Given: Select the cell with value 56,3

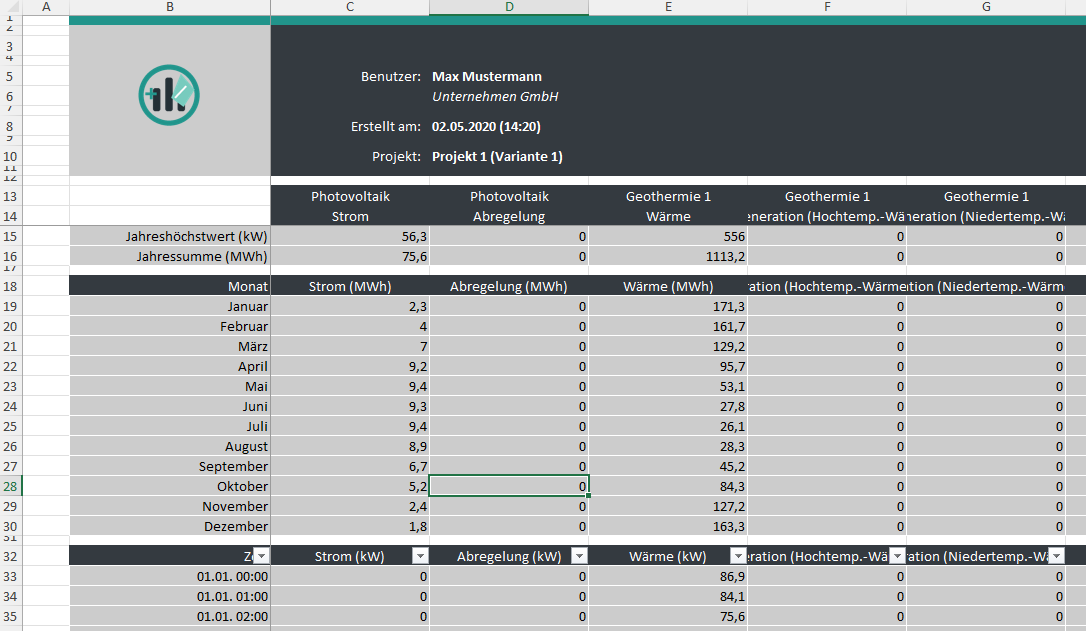Looking at the screenshot, I should tap(350, 236).
